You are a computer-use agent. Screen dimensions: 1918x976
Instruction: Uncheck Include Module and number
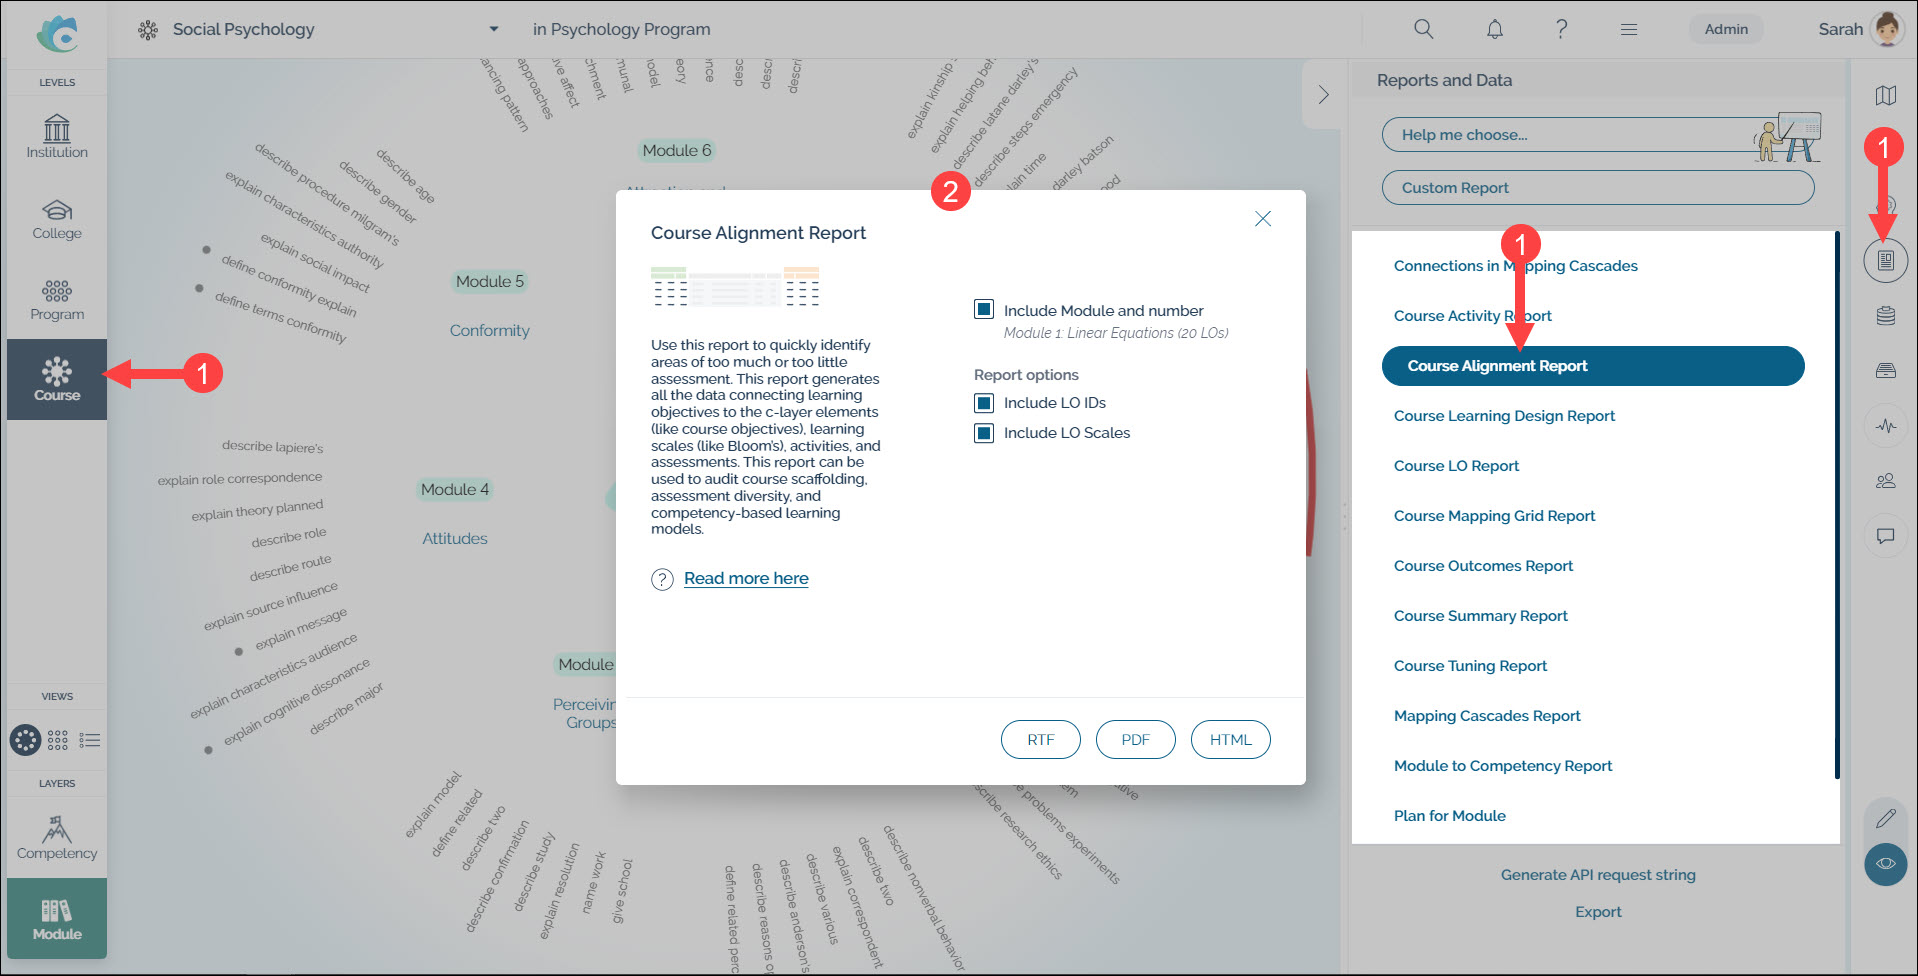[984, 310]
